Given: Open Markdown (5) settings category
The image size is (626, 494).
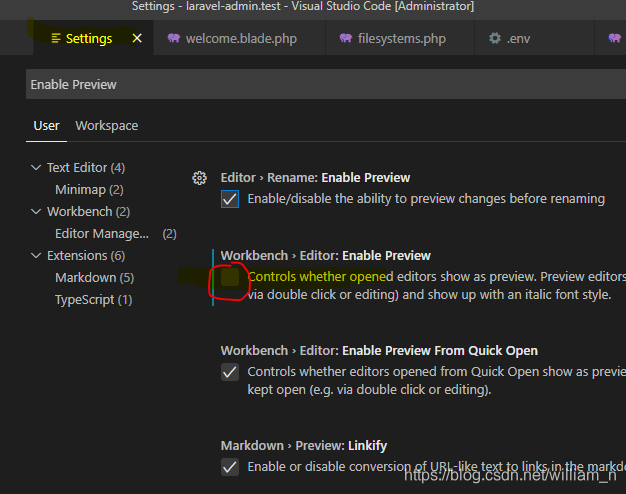Looking at the screenshot, I should [x=94, y=278].
